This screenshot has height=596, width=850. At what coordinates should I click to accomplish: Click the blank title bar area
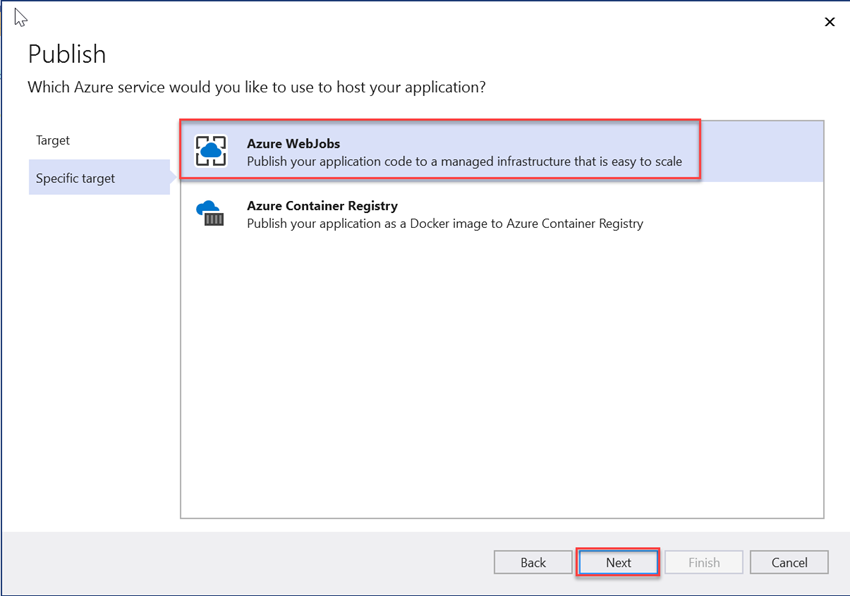coord(400,20)
